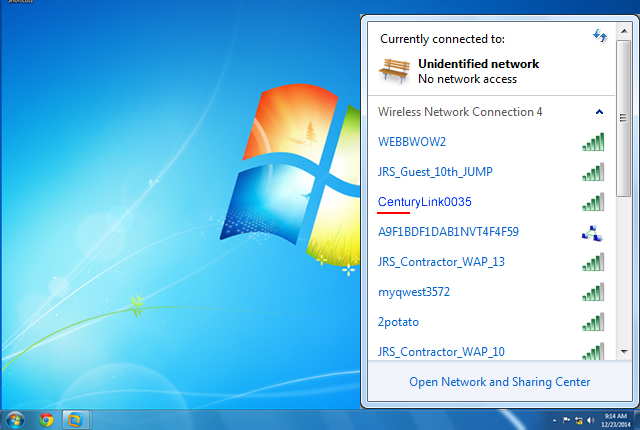This screenshot has height=430, width=640.
Task: Open the volume speaker tray icon
Action: point(590,420)
